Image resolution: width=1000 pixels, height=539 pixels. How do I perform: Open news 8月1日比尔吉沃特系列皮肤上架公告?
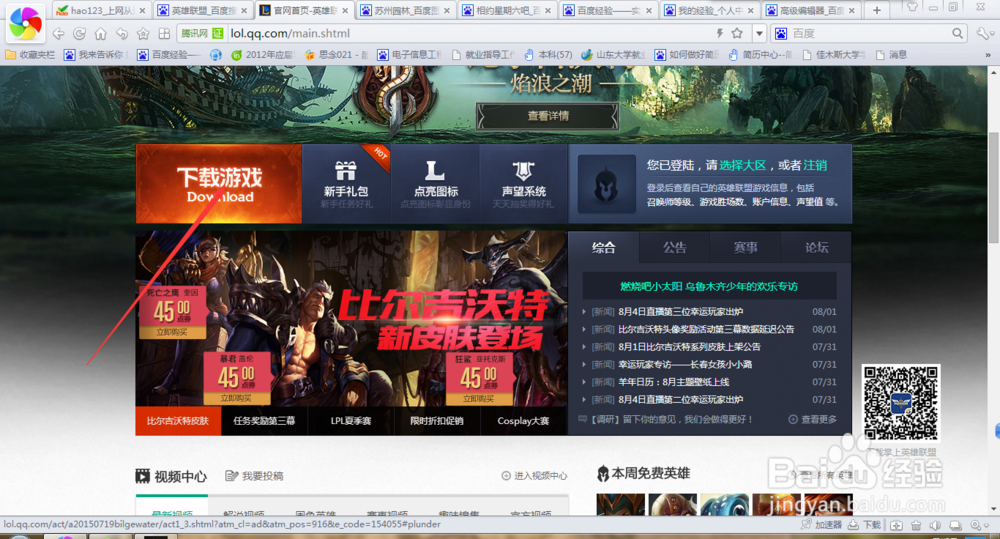689,347
